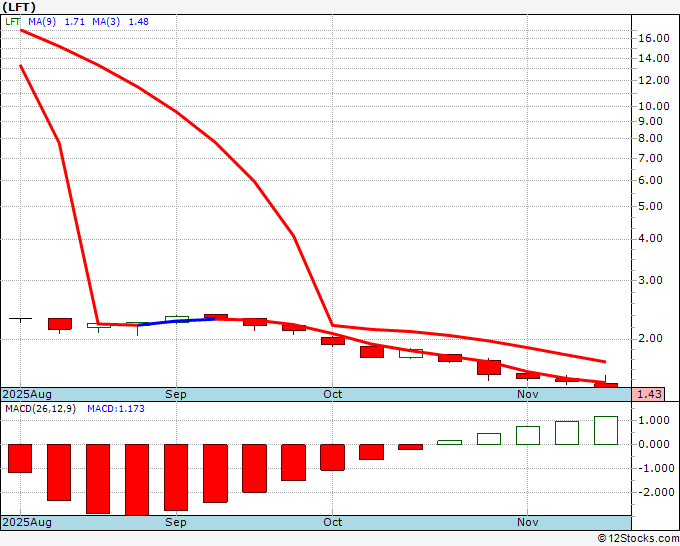
Task: Select the MA(9) legend label
Action: 42,22
